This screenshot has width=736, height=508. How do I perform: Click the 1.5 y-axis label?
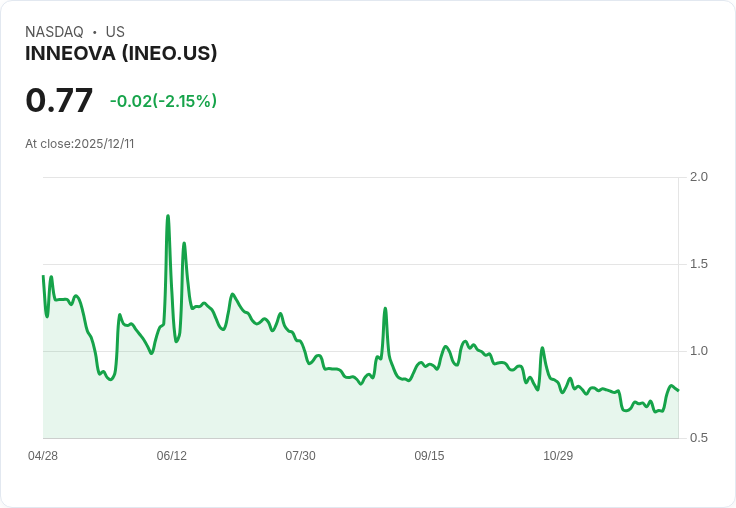pos(699,264)
